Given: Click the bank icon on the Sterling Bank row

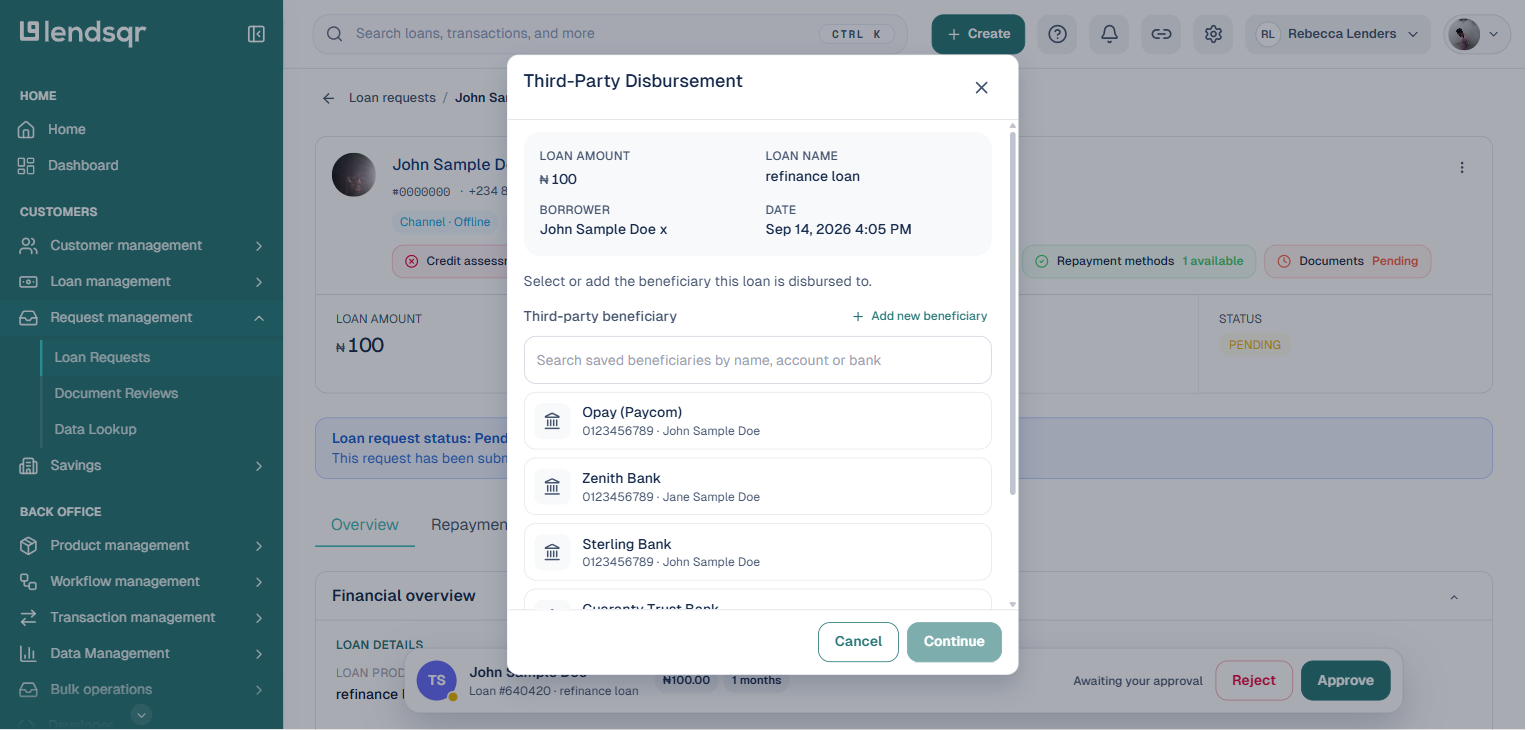Looking at the screenshot, I should tap(552, 552).
